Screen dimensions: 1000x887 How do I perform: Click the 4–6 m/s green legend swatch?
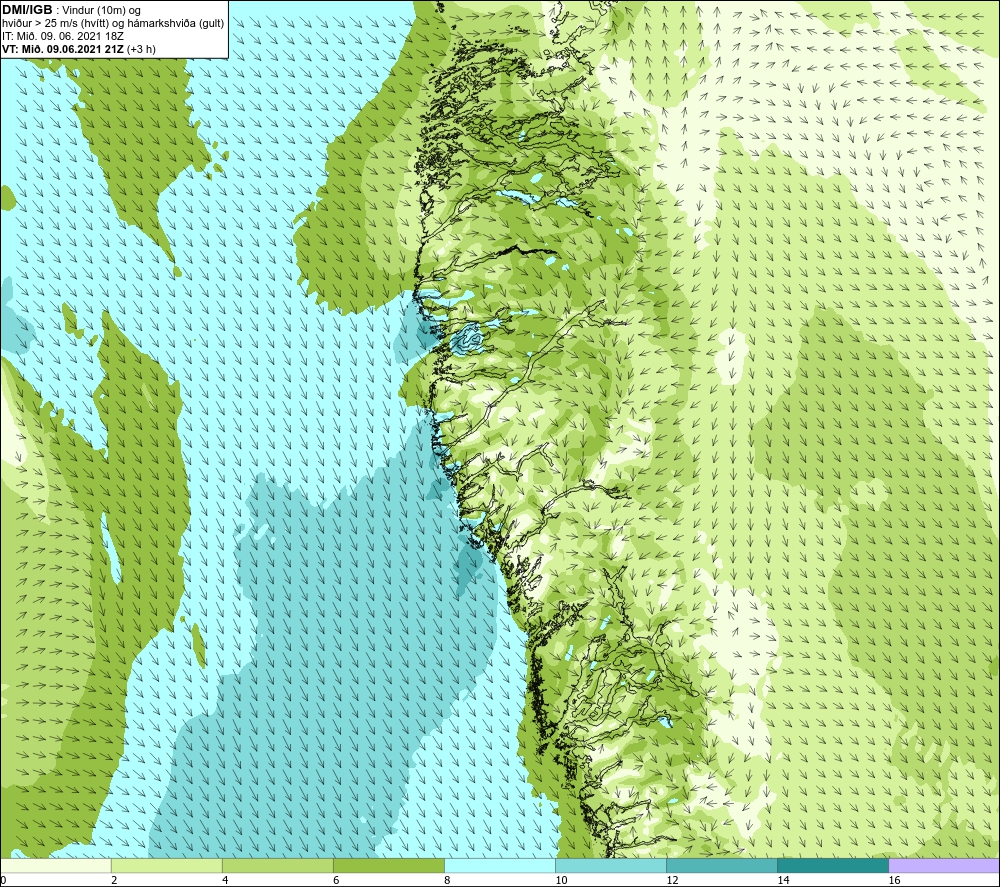click(278, 866)
